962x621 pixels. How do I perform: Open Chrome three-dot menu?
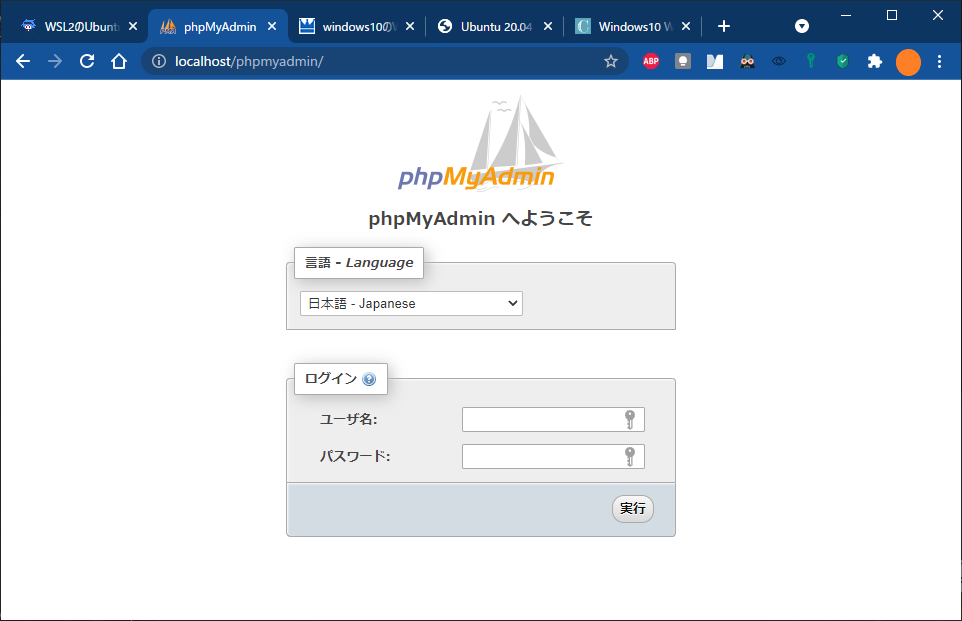pos(939,61)
